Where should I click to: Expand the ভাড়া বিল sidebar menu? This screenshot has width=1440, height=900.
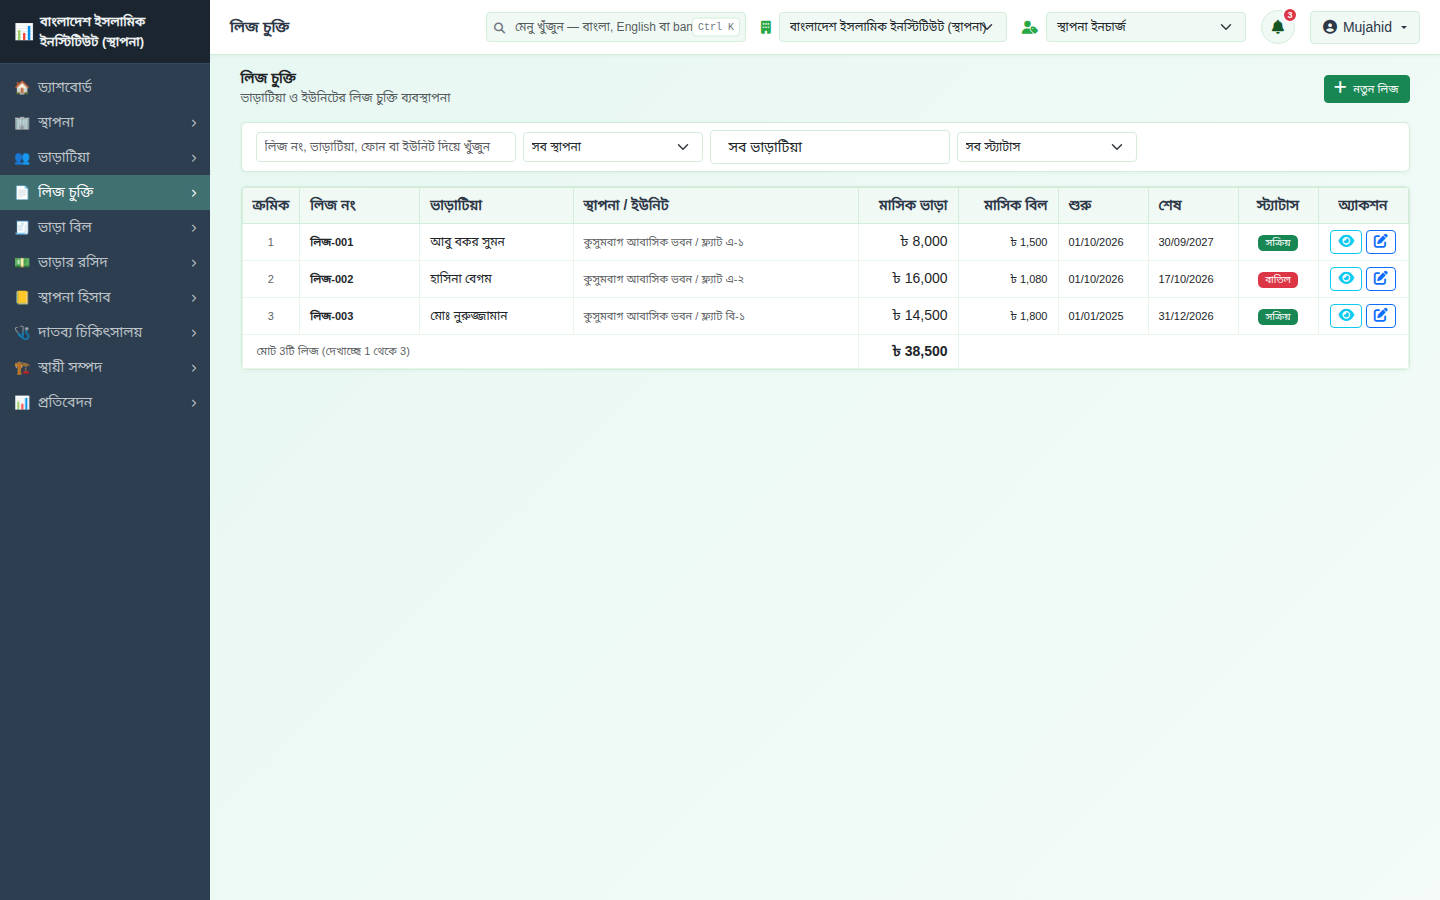click(x=105, y=227)
